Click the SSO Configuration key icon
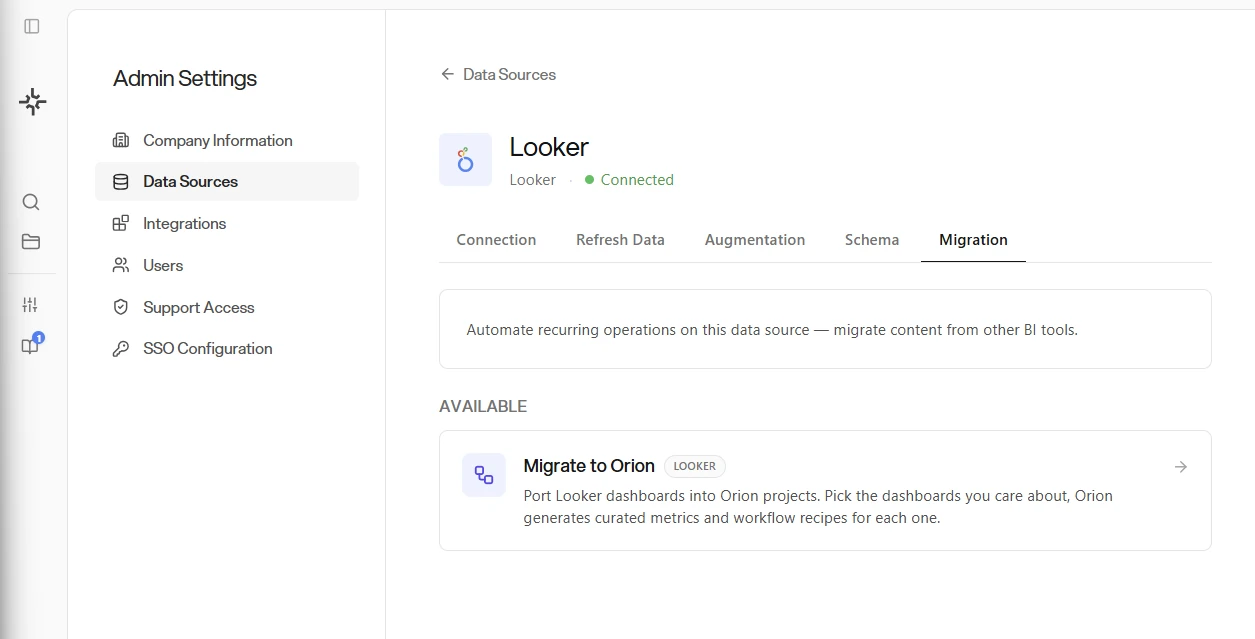The width and height of the screenshot is (1255, 639). pyautogui.click(x=121, y=349)
